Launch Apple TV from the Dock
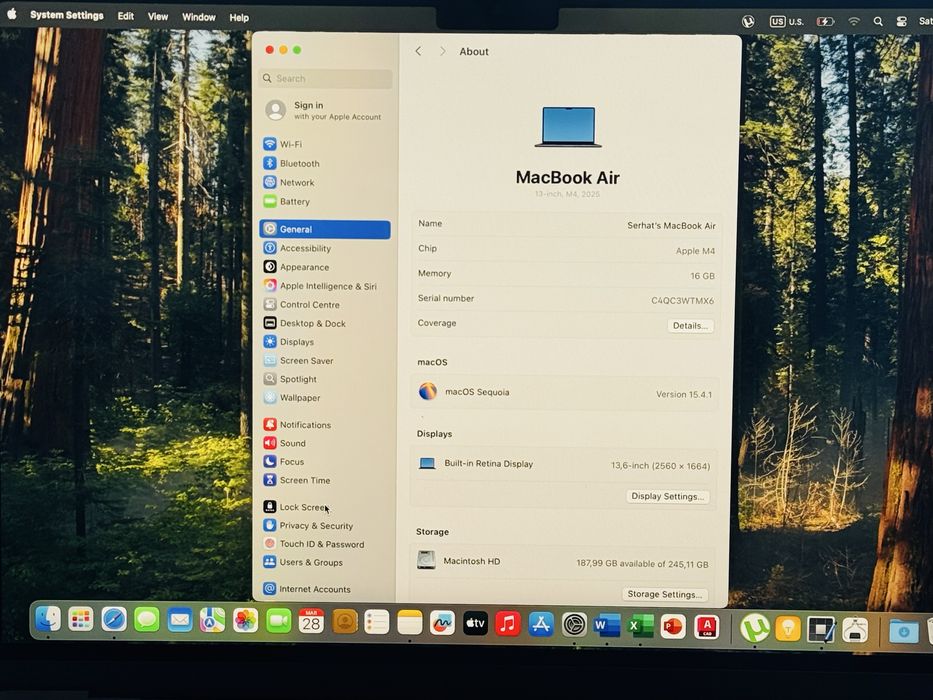 [475, 624]
